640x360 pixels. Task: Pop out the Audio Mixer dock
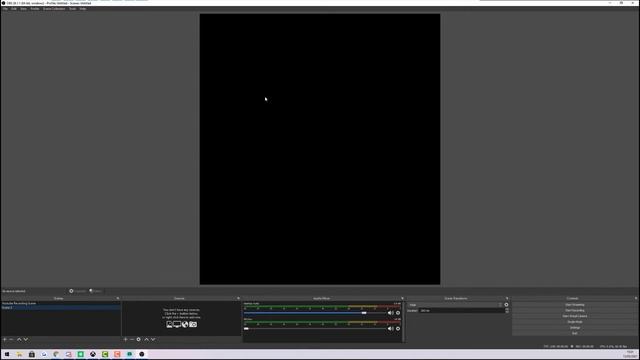pyautogui.click(x=402, y=298)
